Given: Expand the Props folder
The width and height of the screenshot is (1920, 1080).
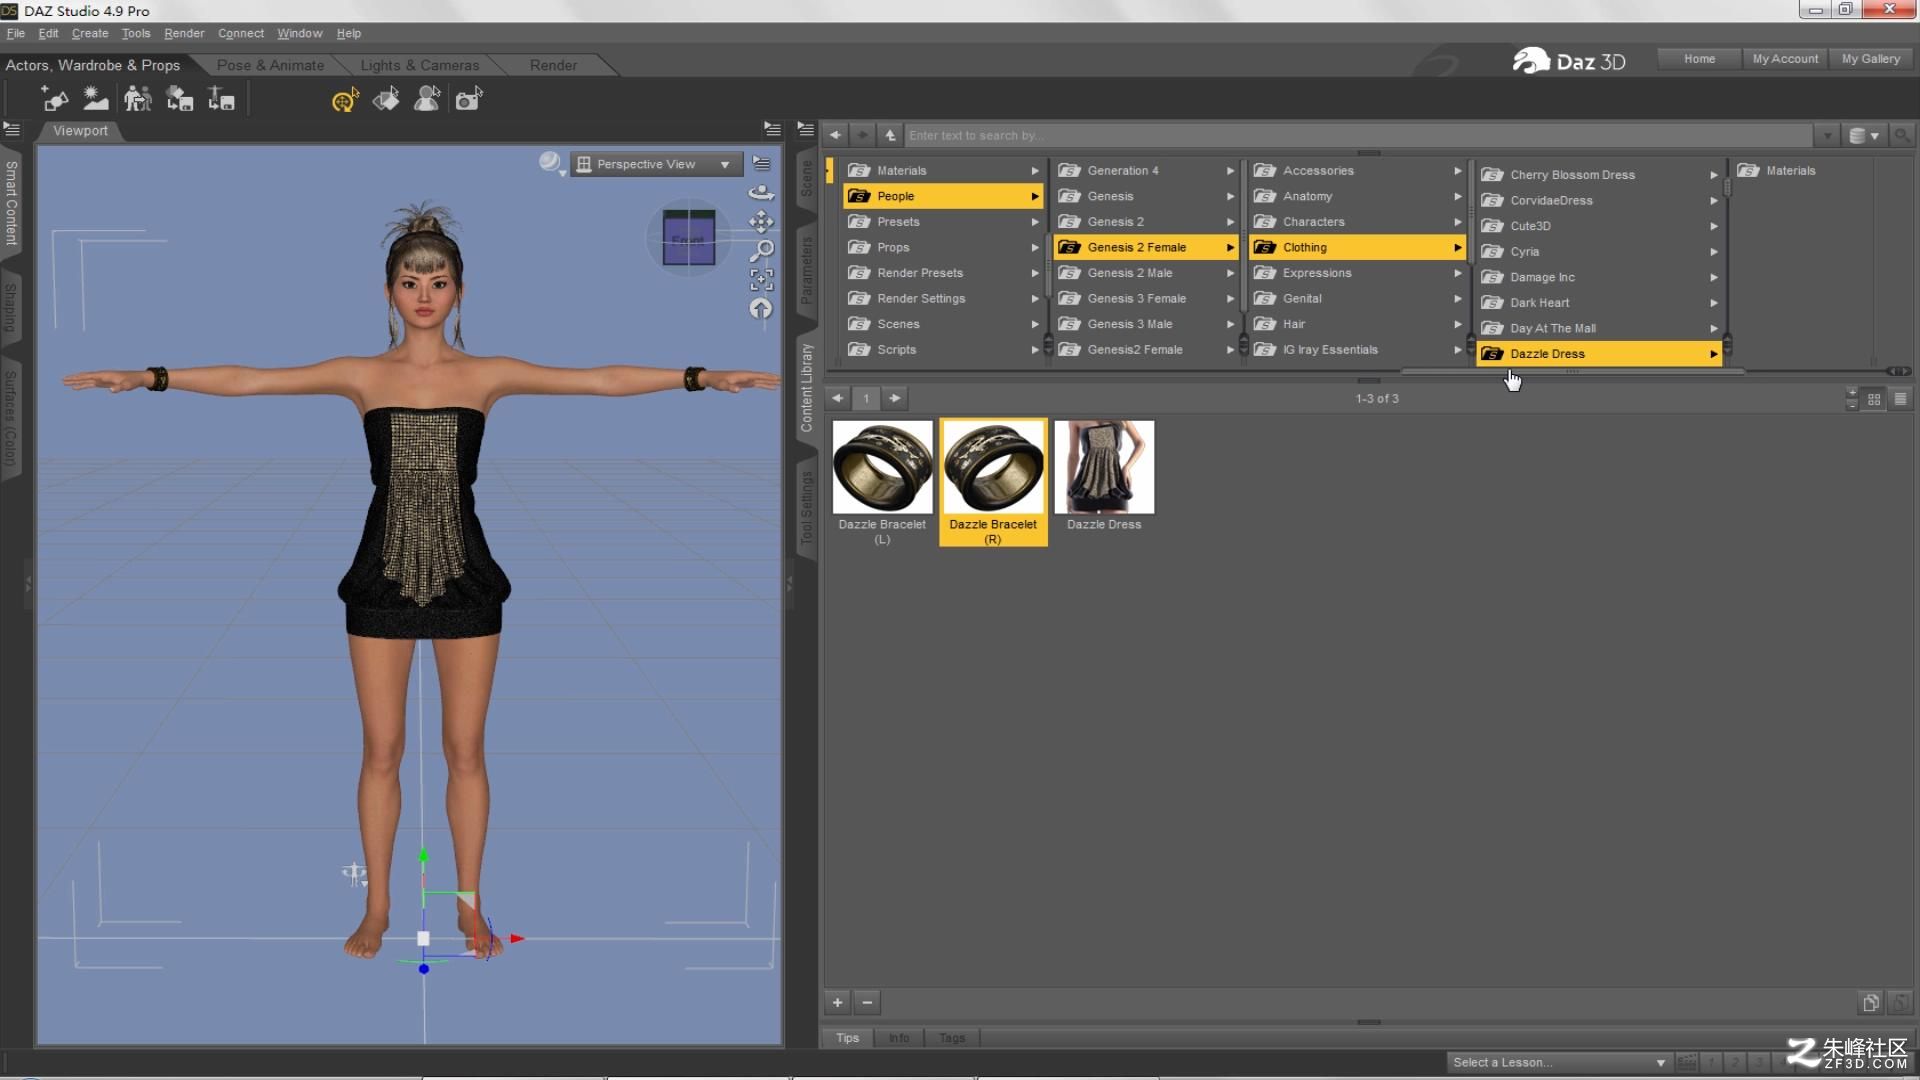Looking at the screenshot, I should point(1035,248).
